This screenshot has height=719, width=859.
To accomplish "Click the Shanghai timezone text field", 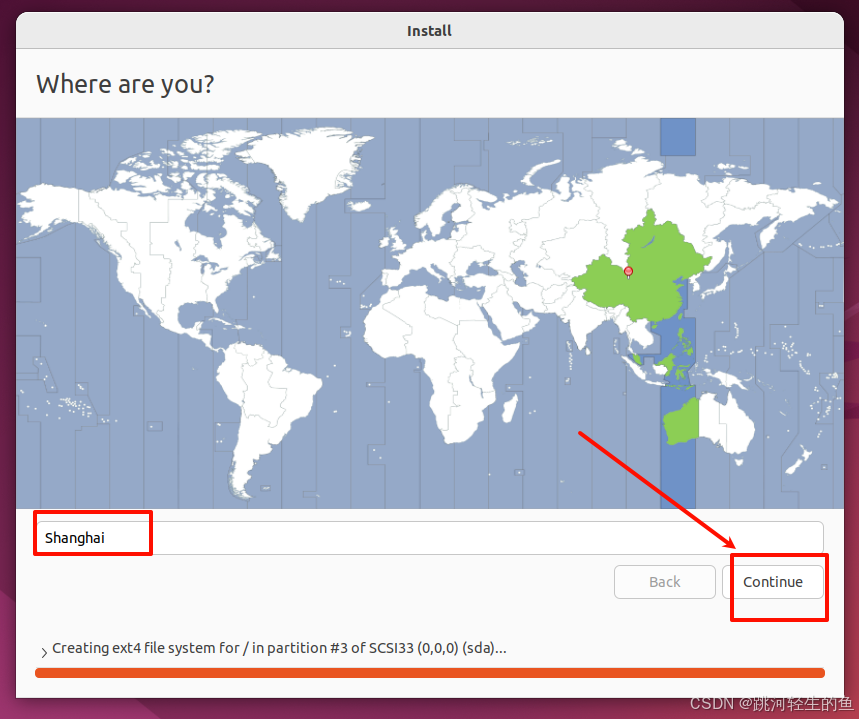I will pos(430,538).
